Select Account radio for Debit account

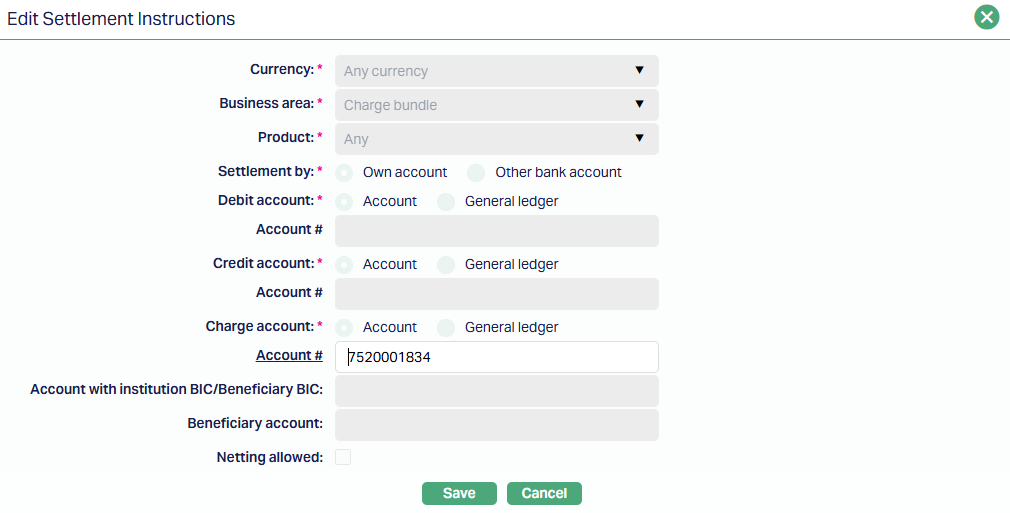345,201
